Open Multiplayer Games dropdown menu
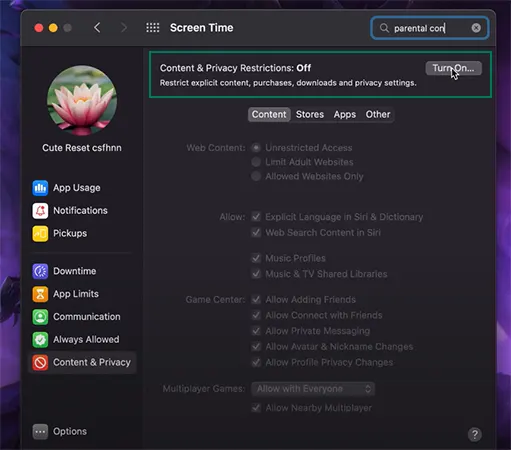The width and height of the screenshot is (511, 450). click(x=313, y=389)
